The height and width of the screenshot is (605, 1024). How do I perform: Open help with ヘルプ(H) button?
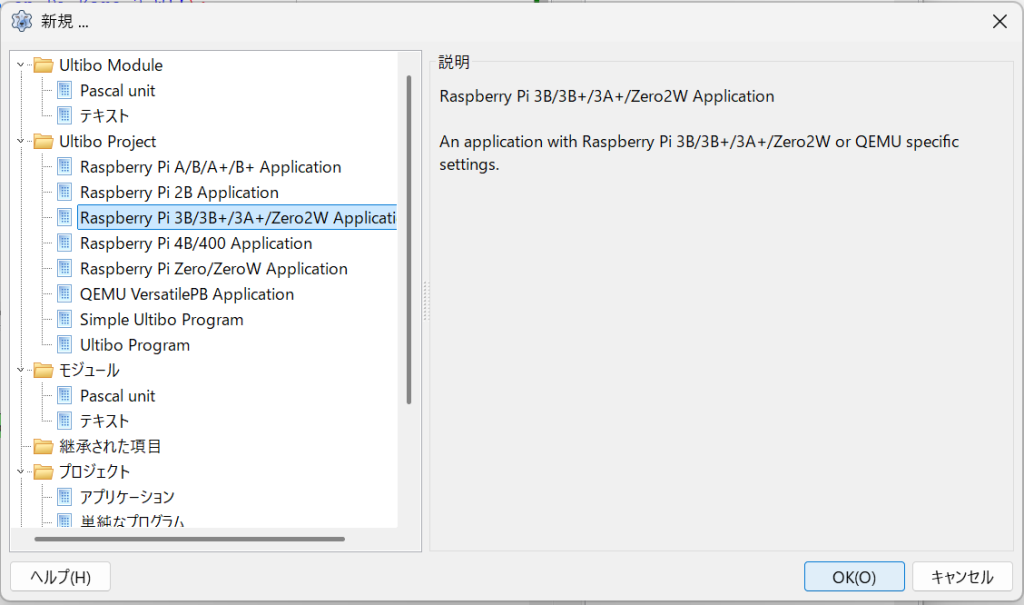(x=60, y=577)
